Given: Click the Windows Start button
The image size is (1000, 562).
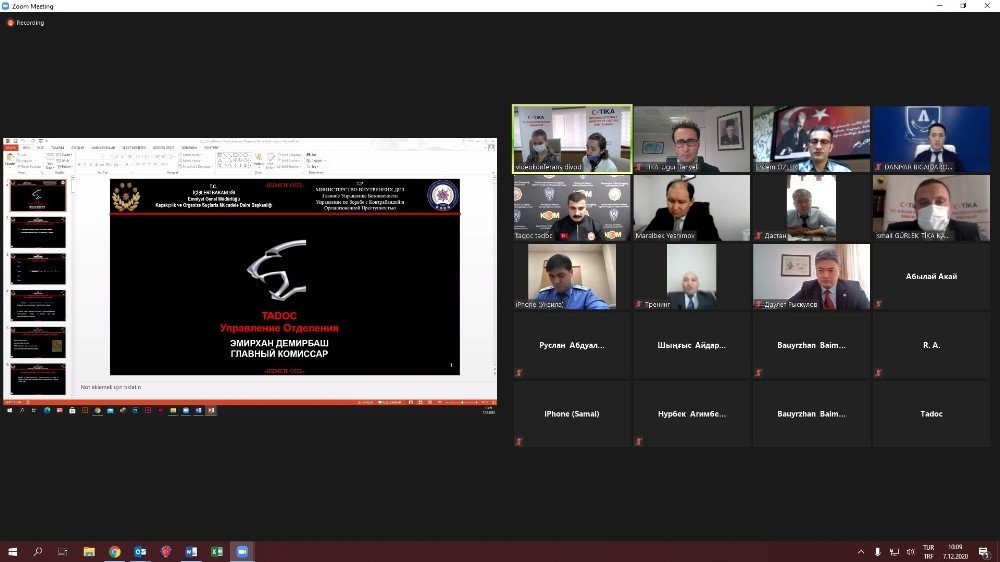Looking at the screenshot, I should (x=12, y=551).
